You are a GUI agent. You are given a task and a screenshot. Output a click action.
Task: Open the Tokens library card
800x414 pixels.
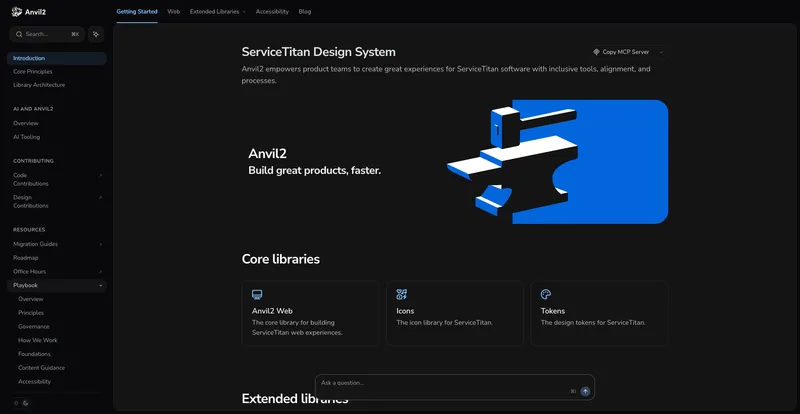tap(599, 313)
